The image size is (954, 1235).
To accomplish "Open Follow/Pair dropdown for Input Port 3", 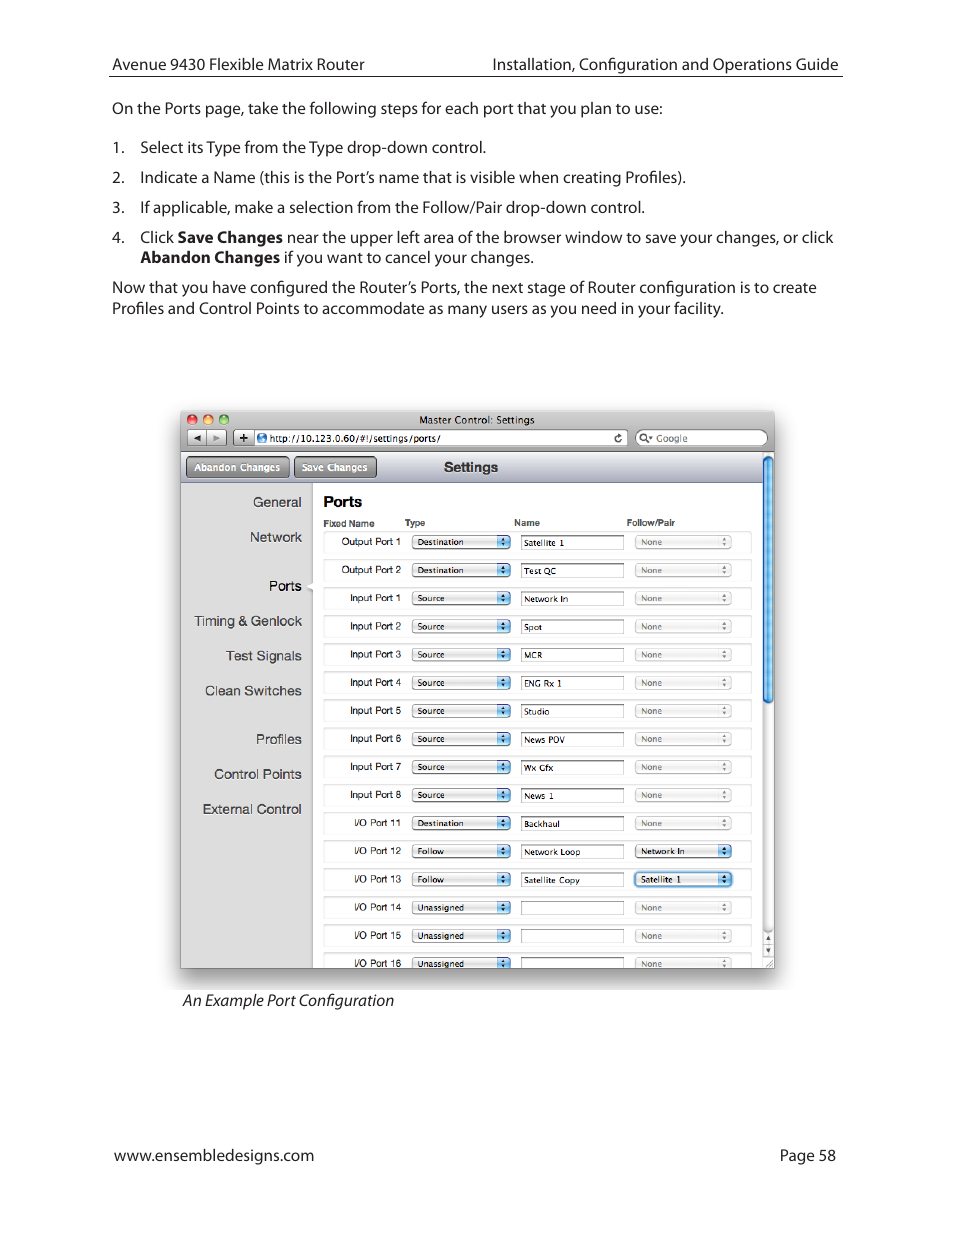I will point(683,655).
